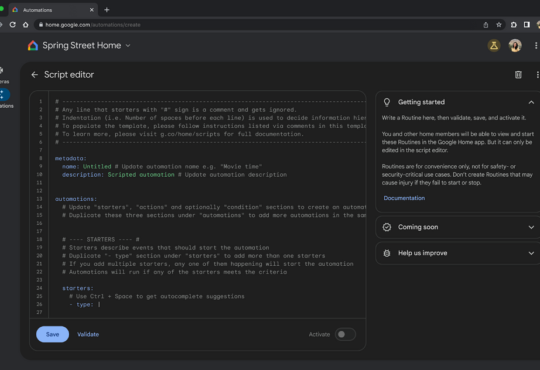Bookmark this page with the star icon
The image size is (540, 370).
coord(499,25)
